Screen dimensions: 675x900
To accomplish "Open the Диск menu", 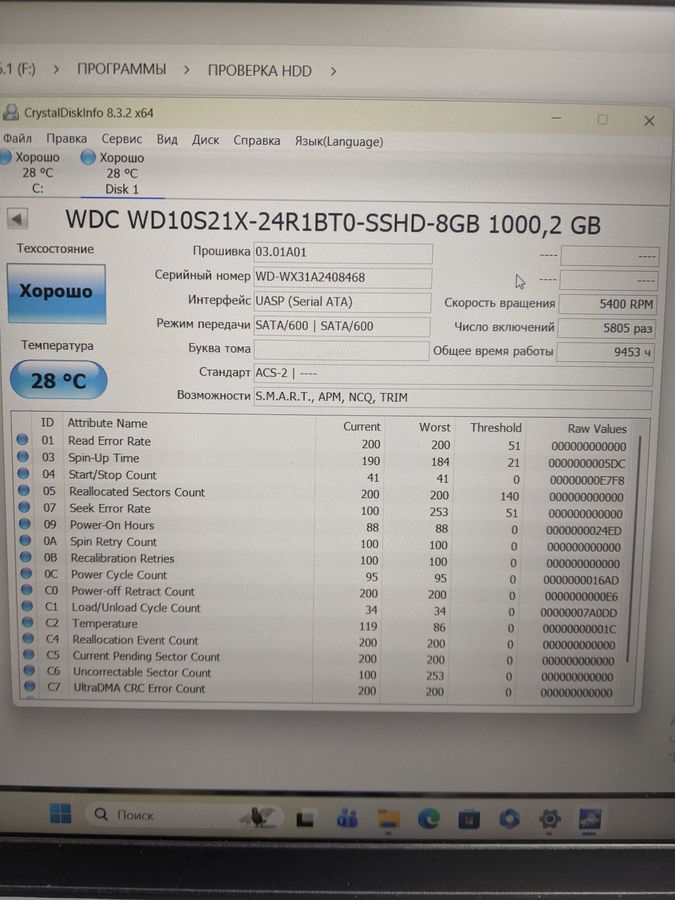I will click(206, 141).
